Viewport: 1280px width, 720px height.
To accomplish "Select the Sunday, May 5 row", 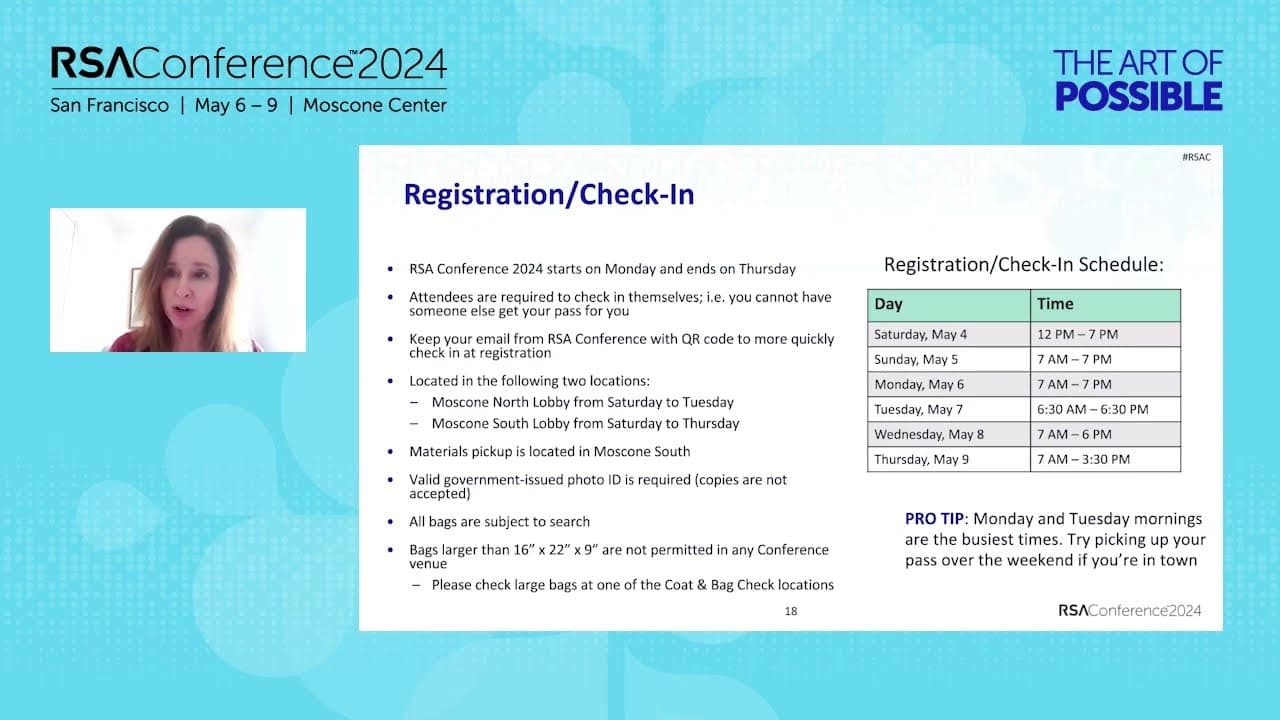I will [1024, 359].
